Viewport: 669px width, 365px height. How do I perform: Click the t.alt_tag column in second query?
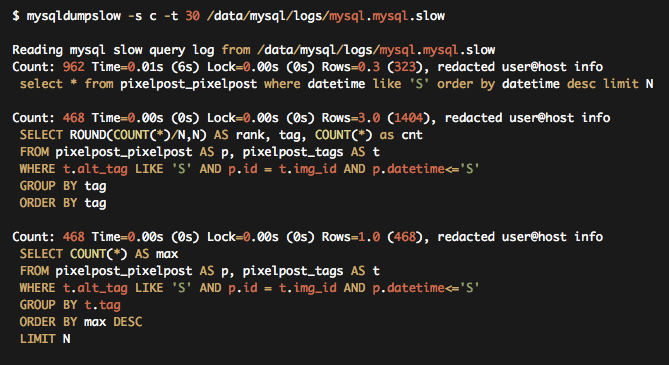95,169
